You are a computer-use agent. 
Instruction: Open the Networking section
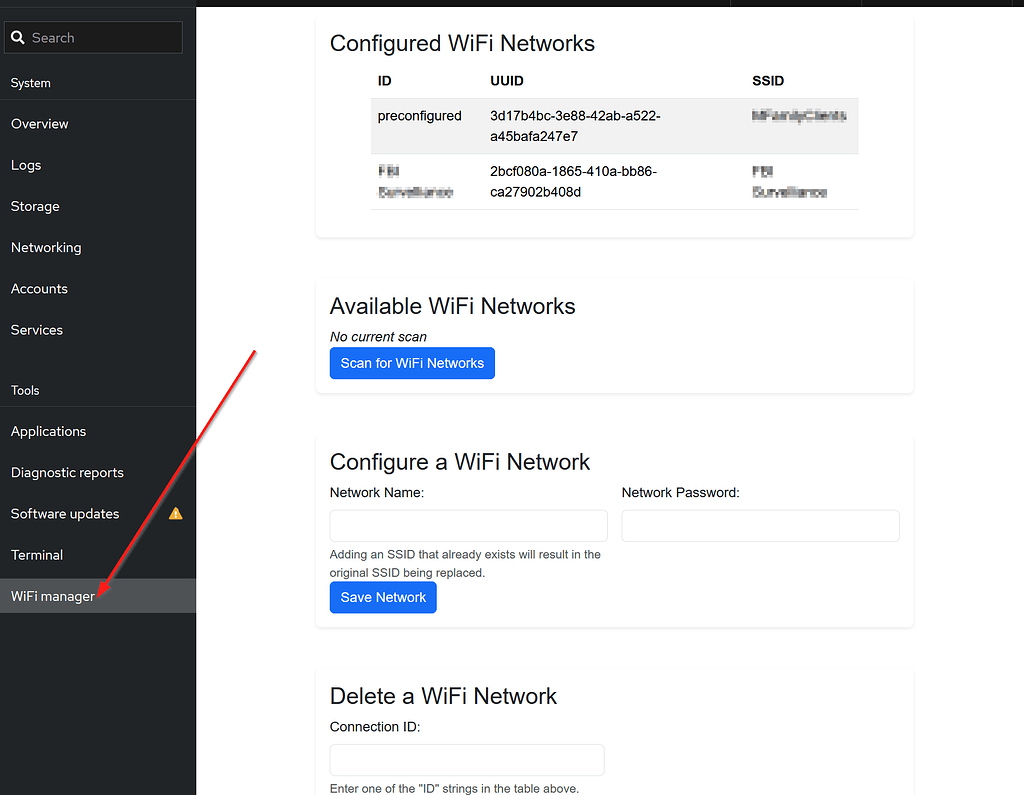(46, 247)
